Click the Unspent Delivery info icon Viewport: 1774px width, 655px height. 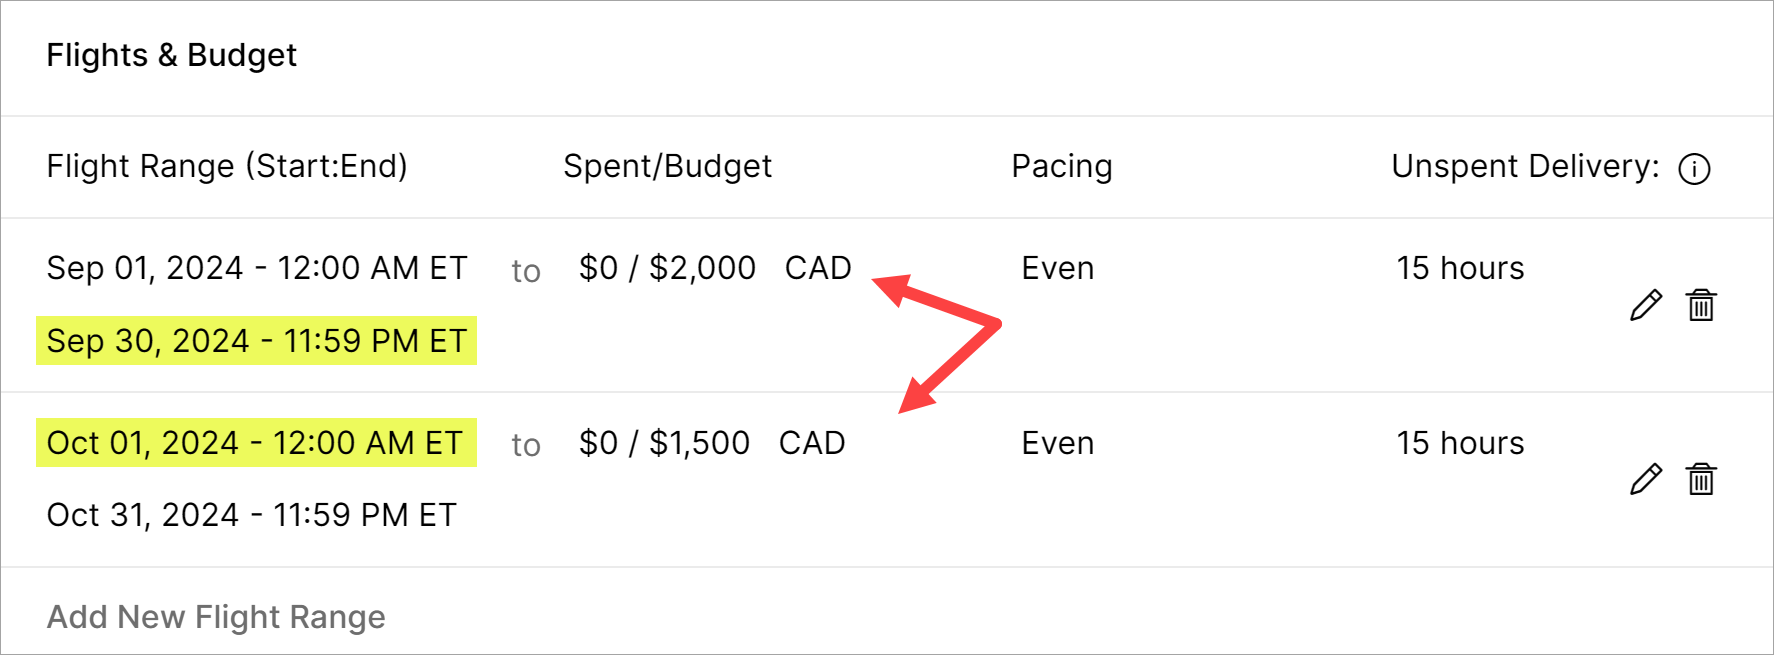point(1694,169)
